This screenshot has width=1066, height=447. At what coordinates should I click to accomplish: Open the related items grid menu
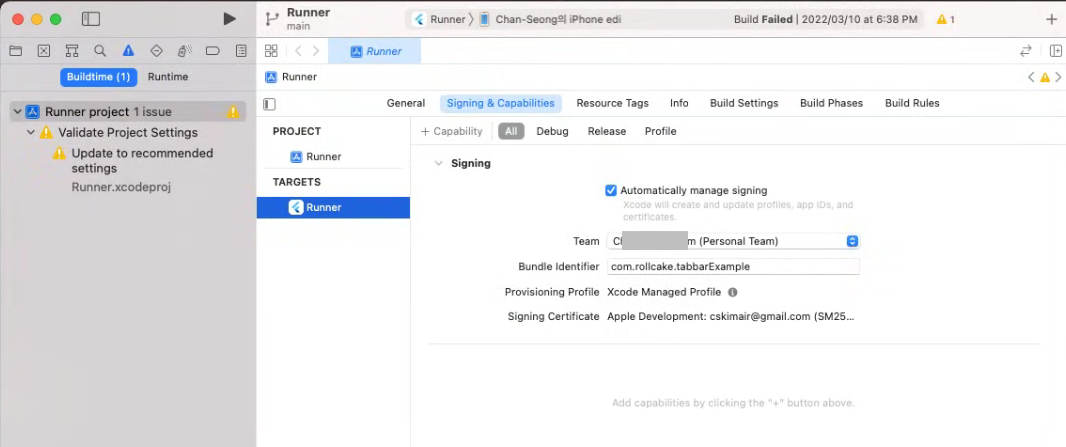pyautogui.click(x=271, y=51)
